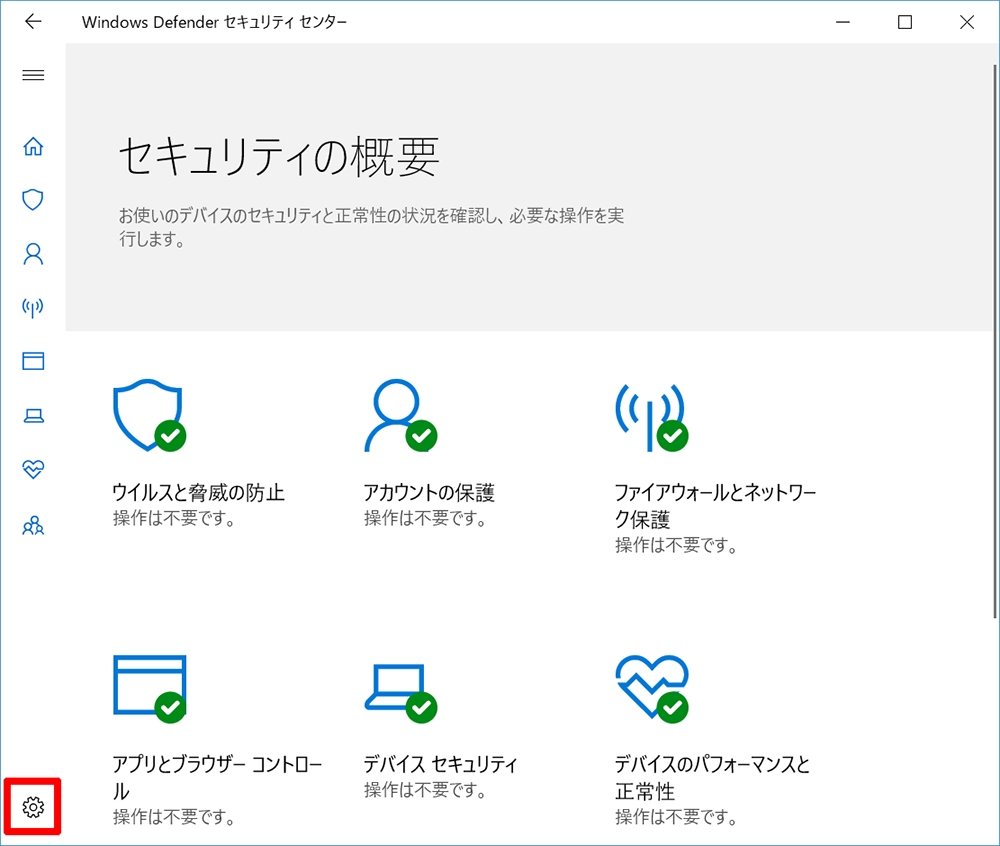Open virus protection shield sidebar icon
1000x846 pixels.
[33, 200]
